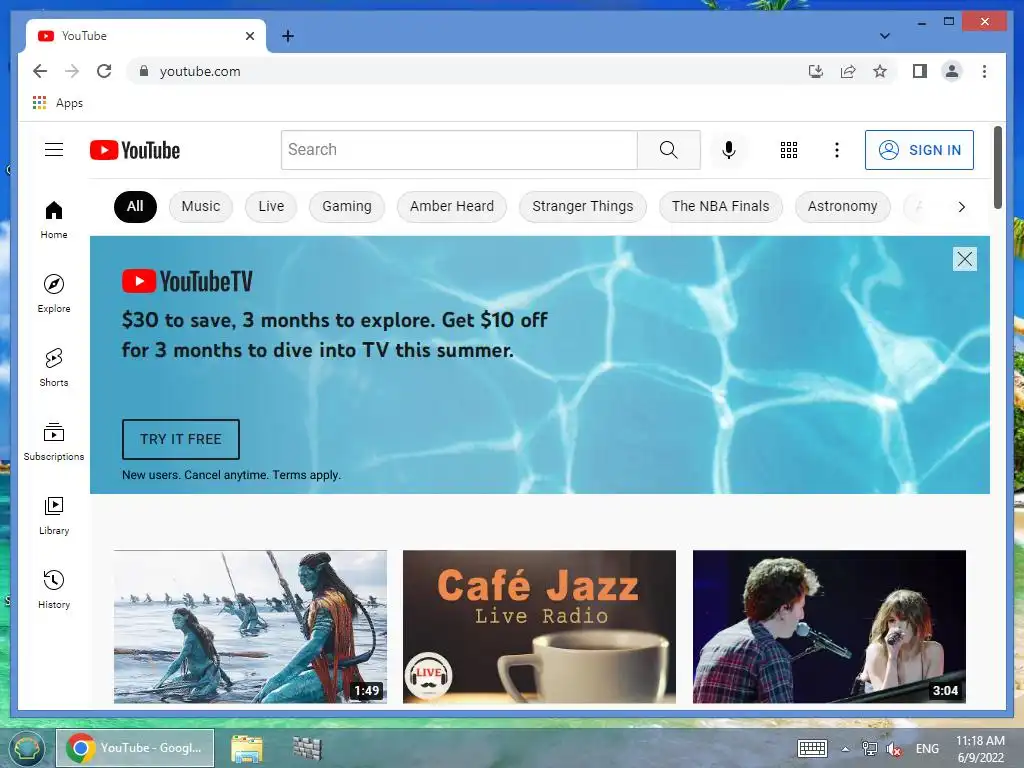Select the Music filter chip
Screen dimensions: 1024x768
point(200,206)
